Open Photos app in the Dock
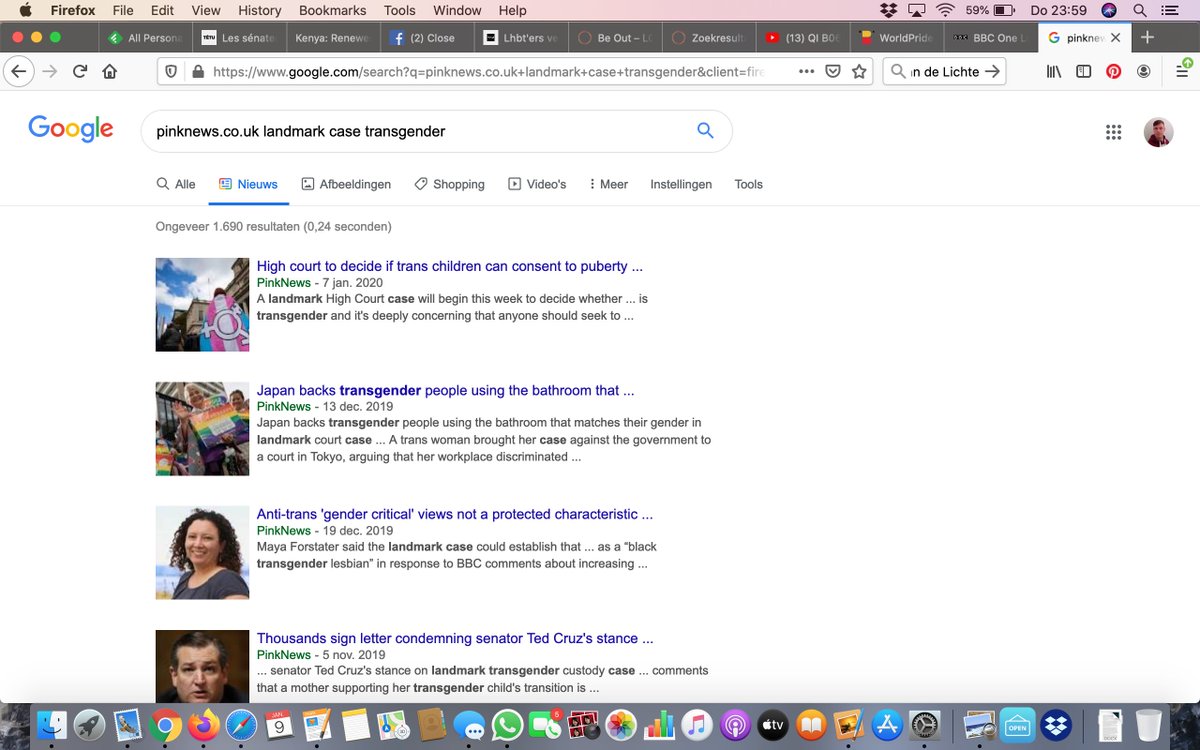Viewport: 1200px width, 750px height. pyautogui.click(x=621, y=725)
